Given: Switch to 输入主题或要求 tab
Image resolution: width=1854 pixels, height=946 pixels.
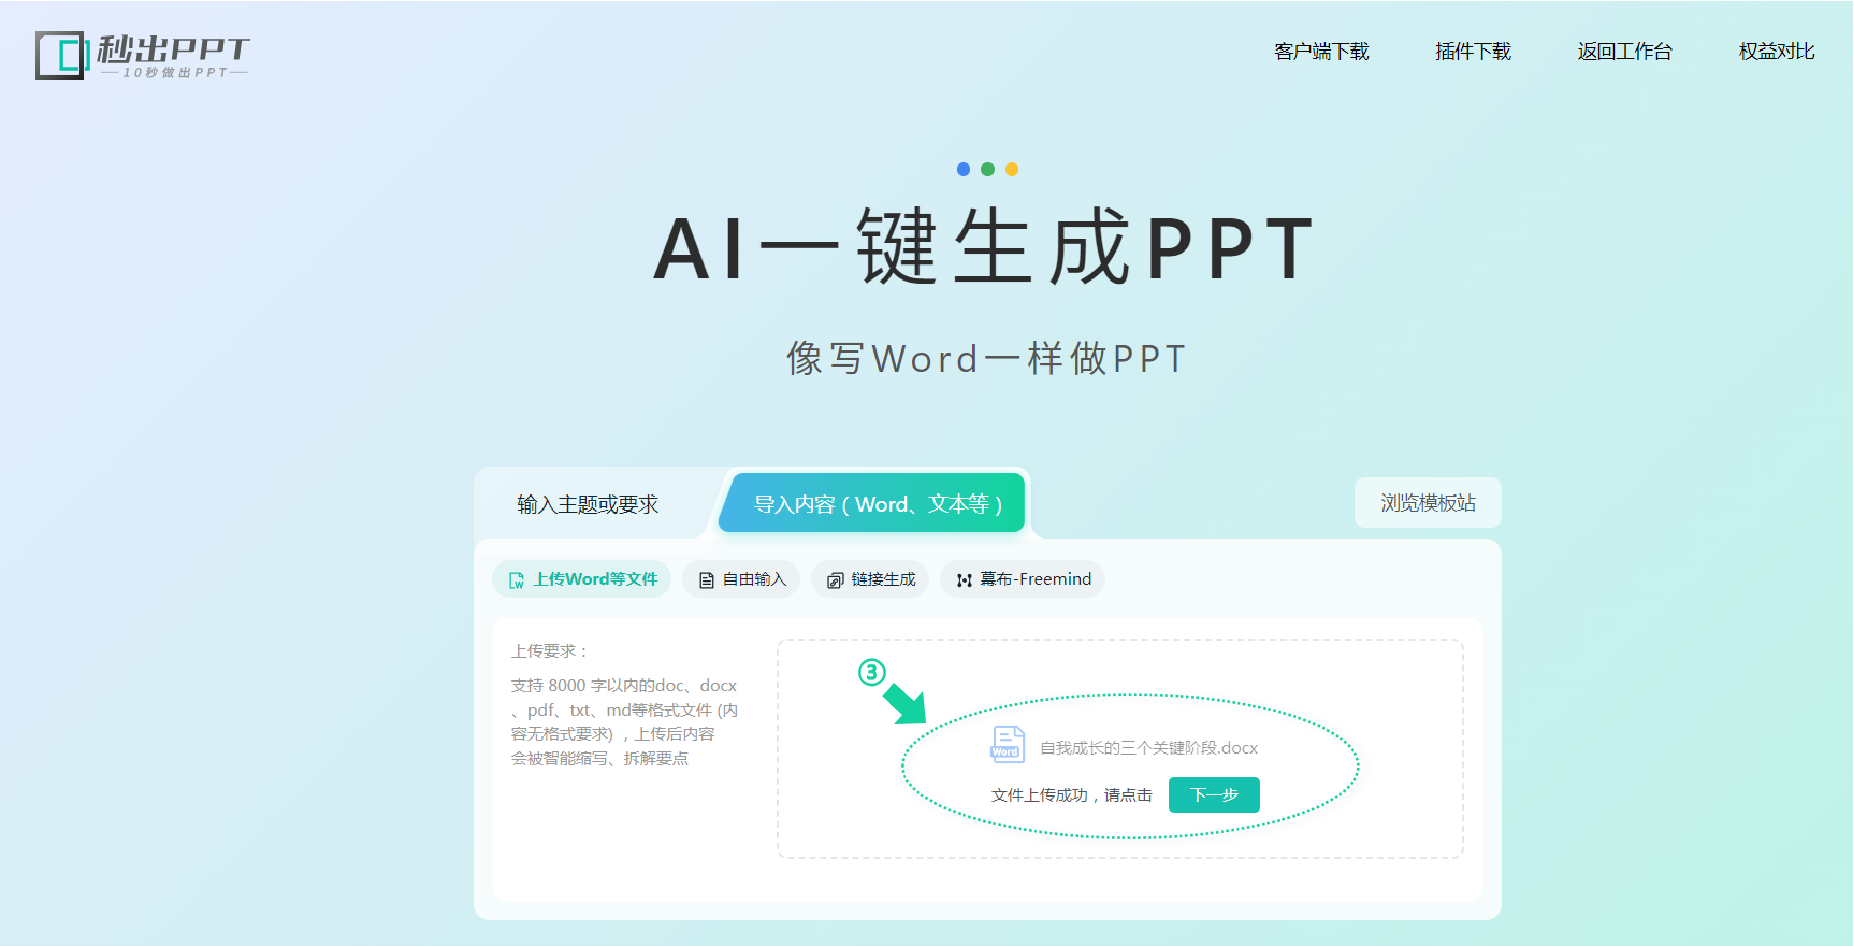Looking at the screenshot, I should point(588,504).
